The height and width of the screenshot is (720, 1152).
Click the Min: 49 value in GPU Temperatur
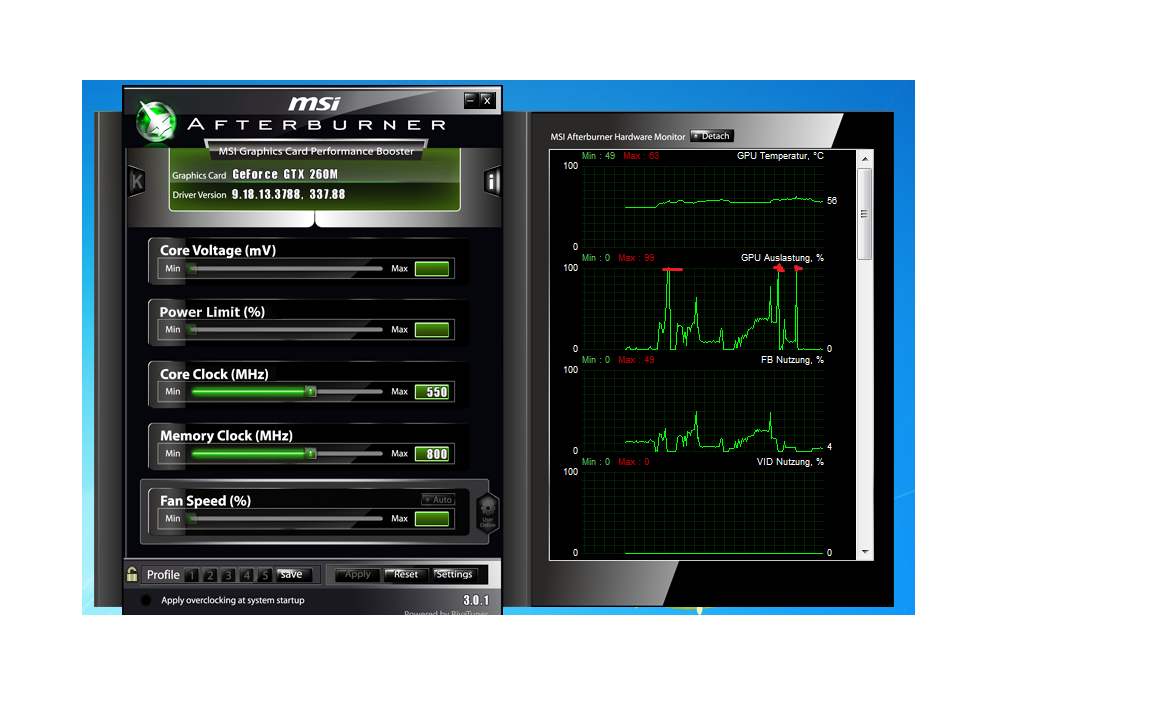[598, 156]
